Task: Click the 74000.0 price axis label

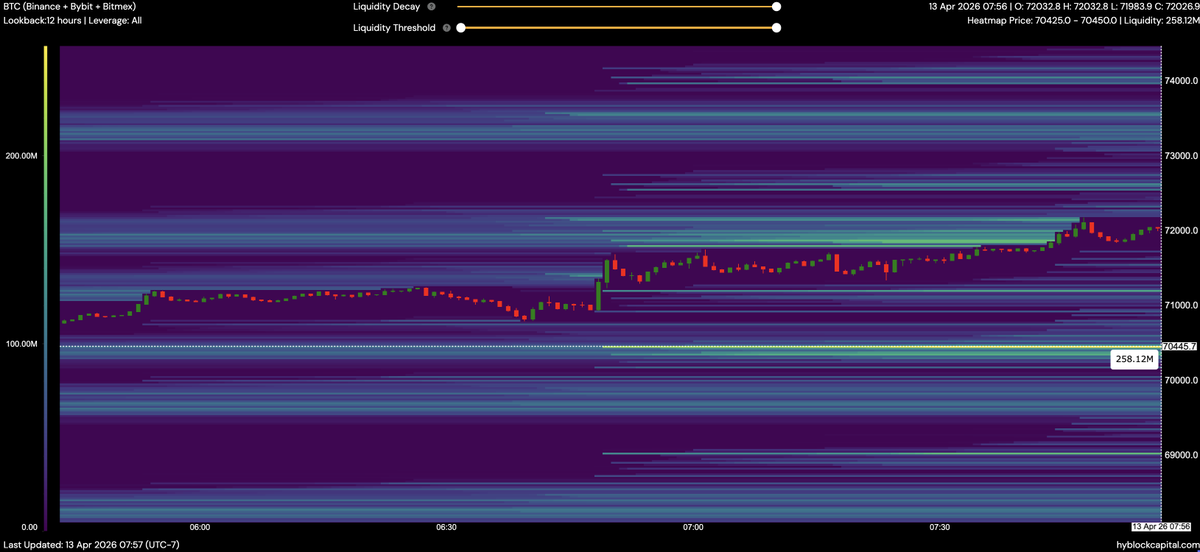Action: coord(1180,82)
